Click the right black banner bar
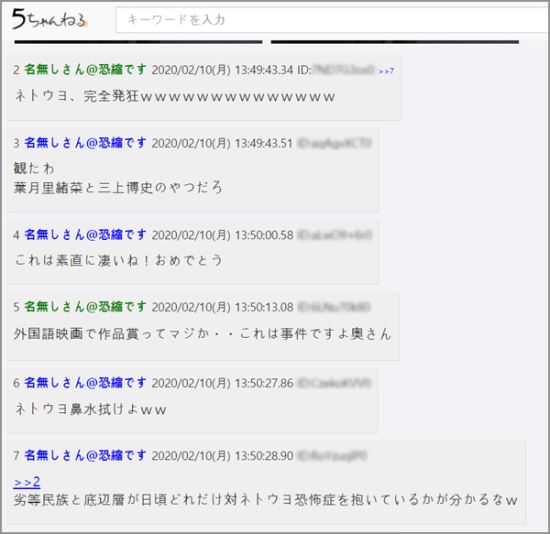550x534 pixels. 395,42
